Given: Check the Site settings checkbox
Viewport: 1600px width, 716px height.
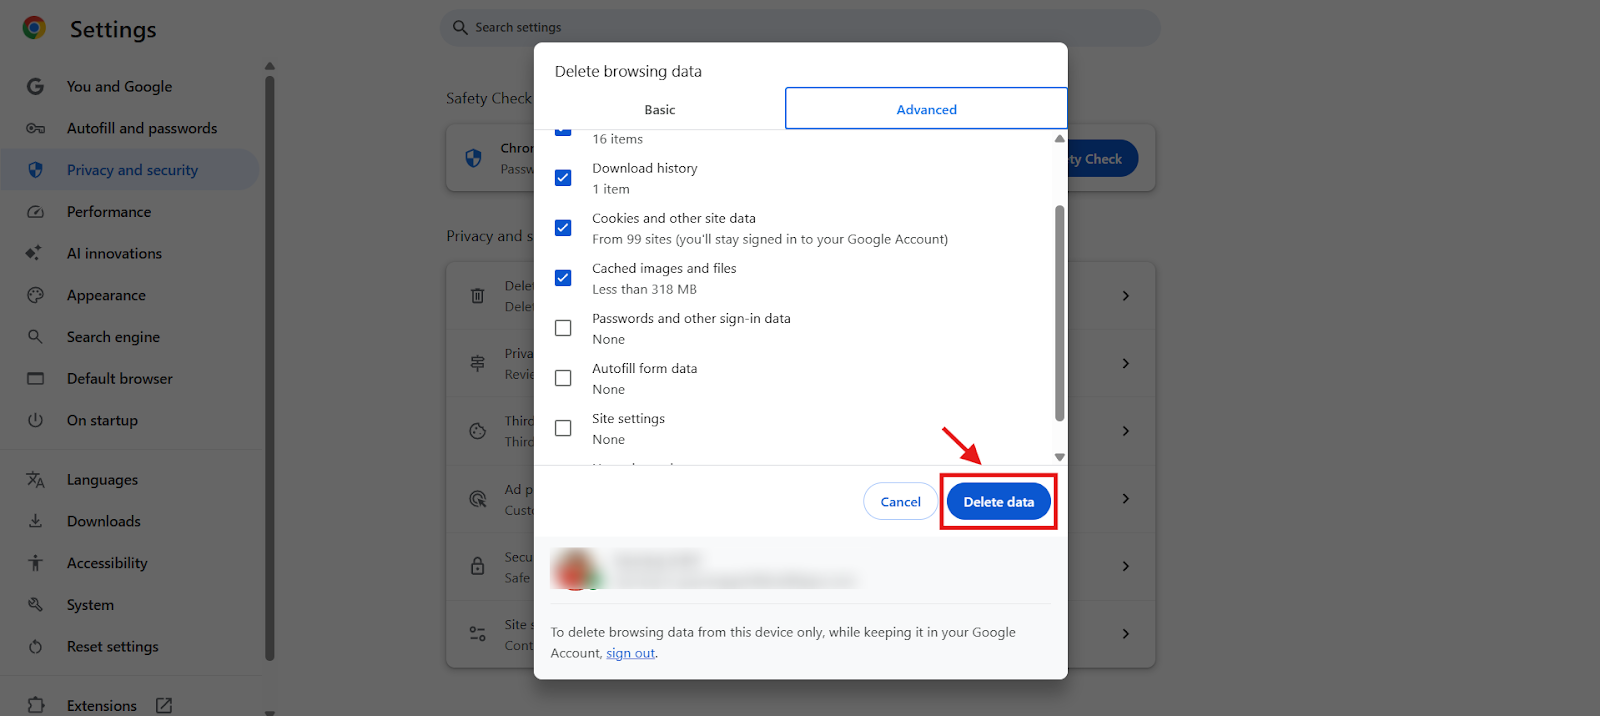Looking at the screenshot, I should coord(563,428).
